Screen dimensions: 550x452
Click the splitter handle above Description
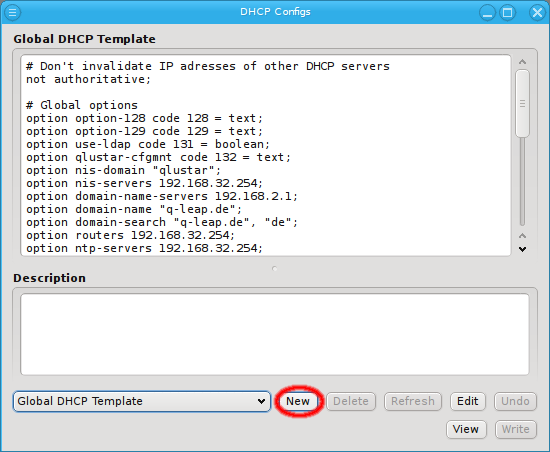[x=275, y=269]
